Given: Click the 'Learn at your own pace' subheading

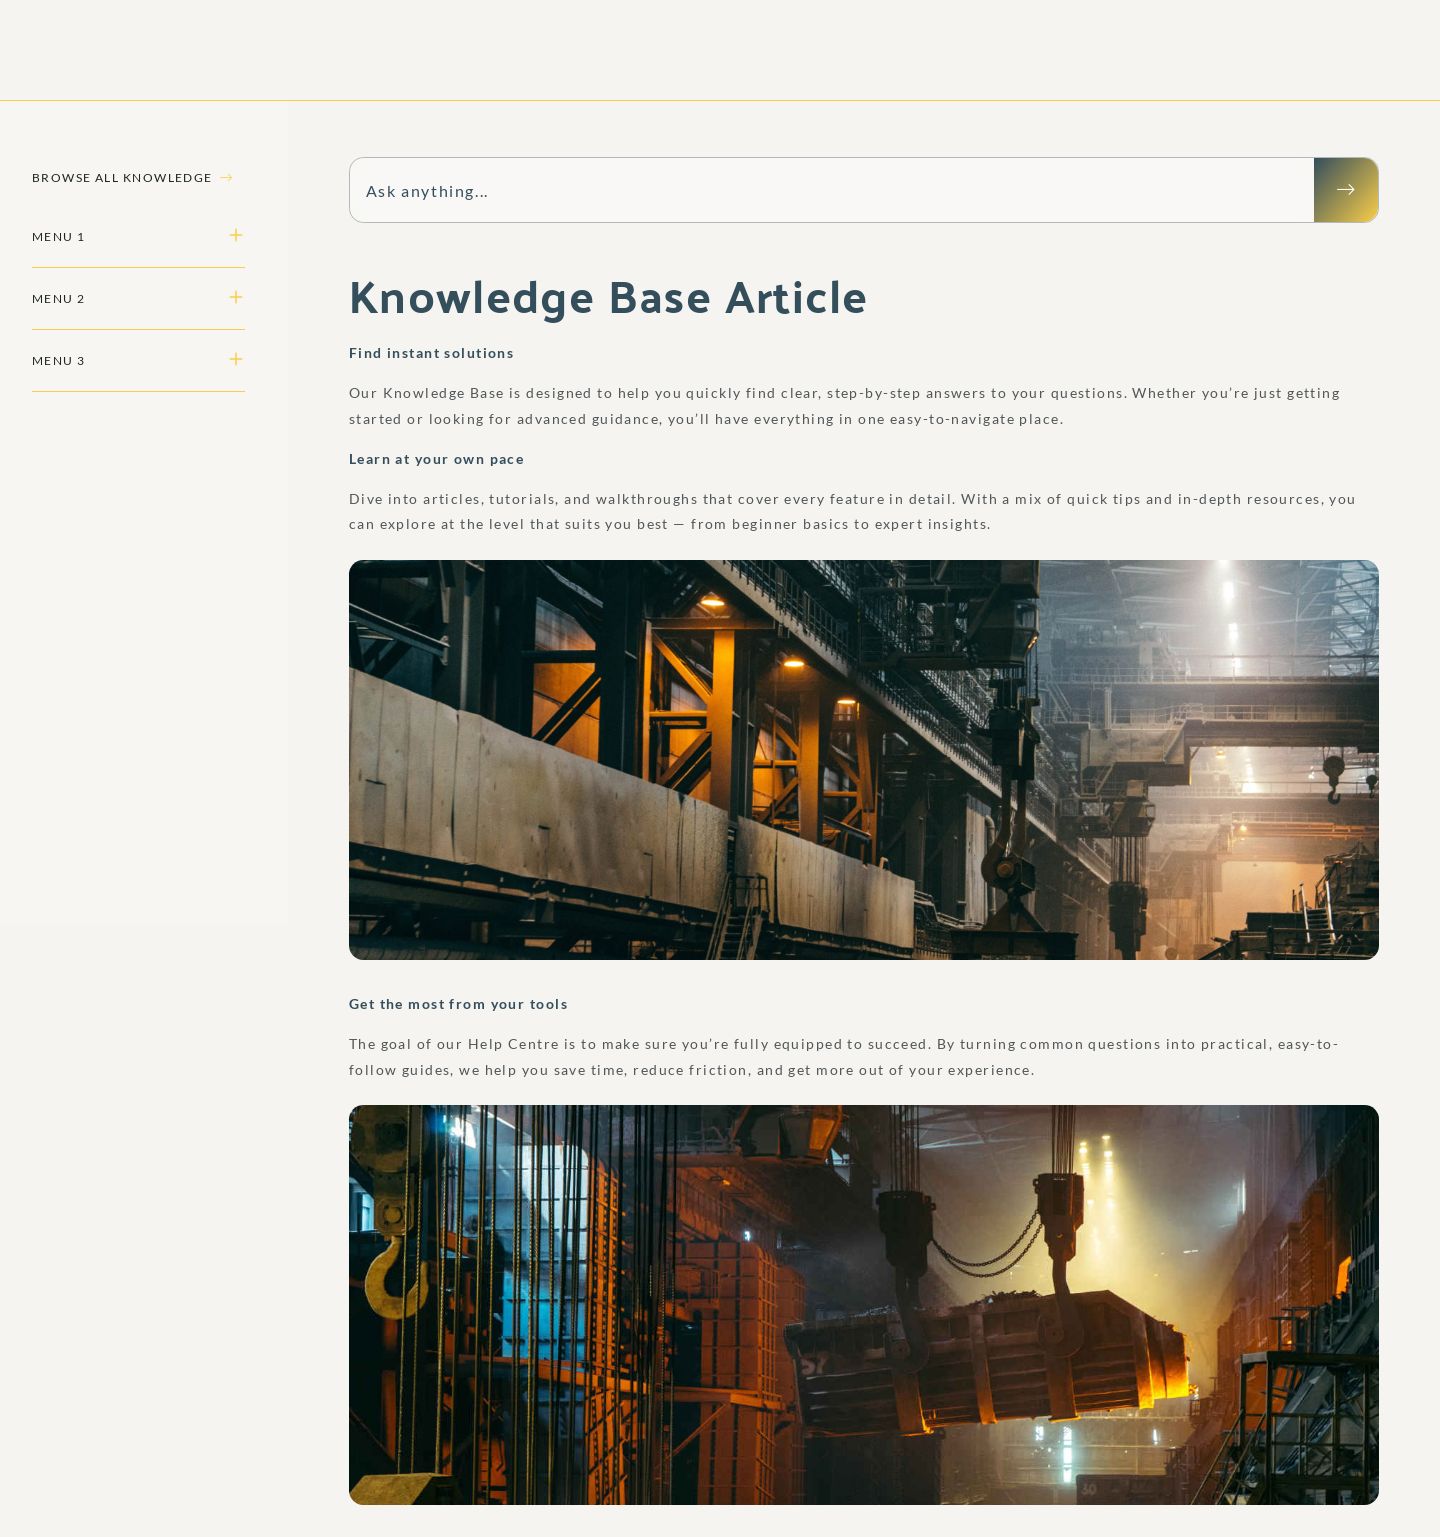Looking at the screenshot, I should tap(436, 459).
